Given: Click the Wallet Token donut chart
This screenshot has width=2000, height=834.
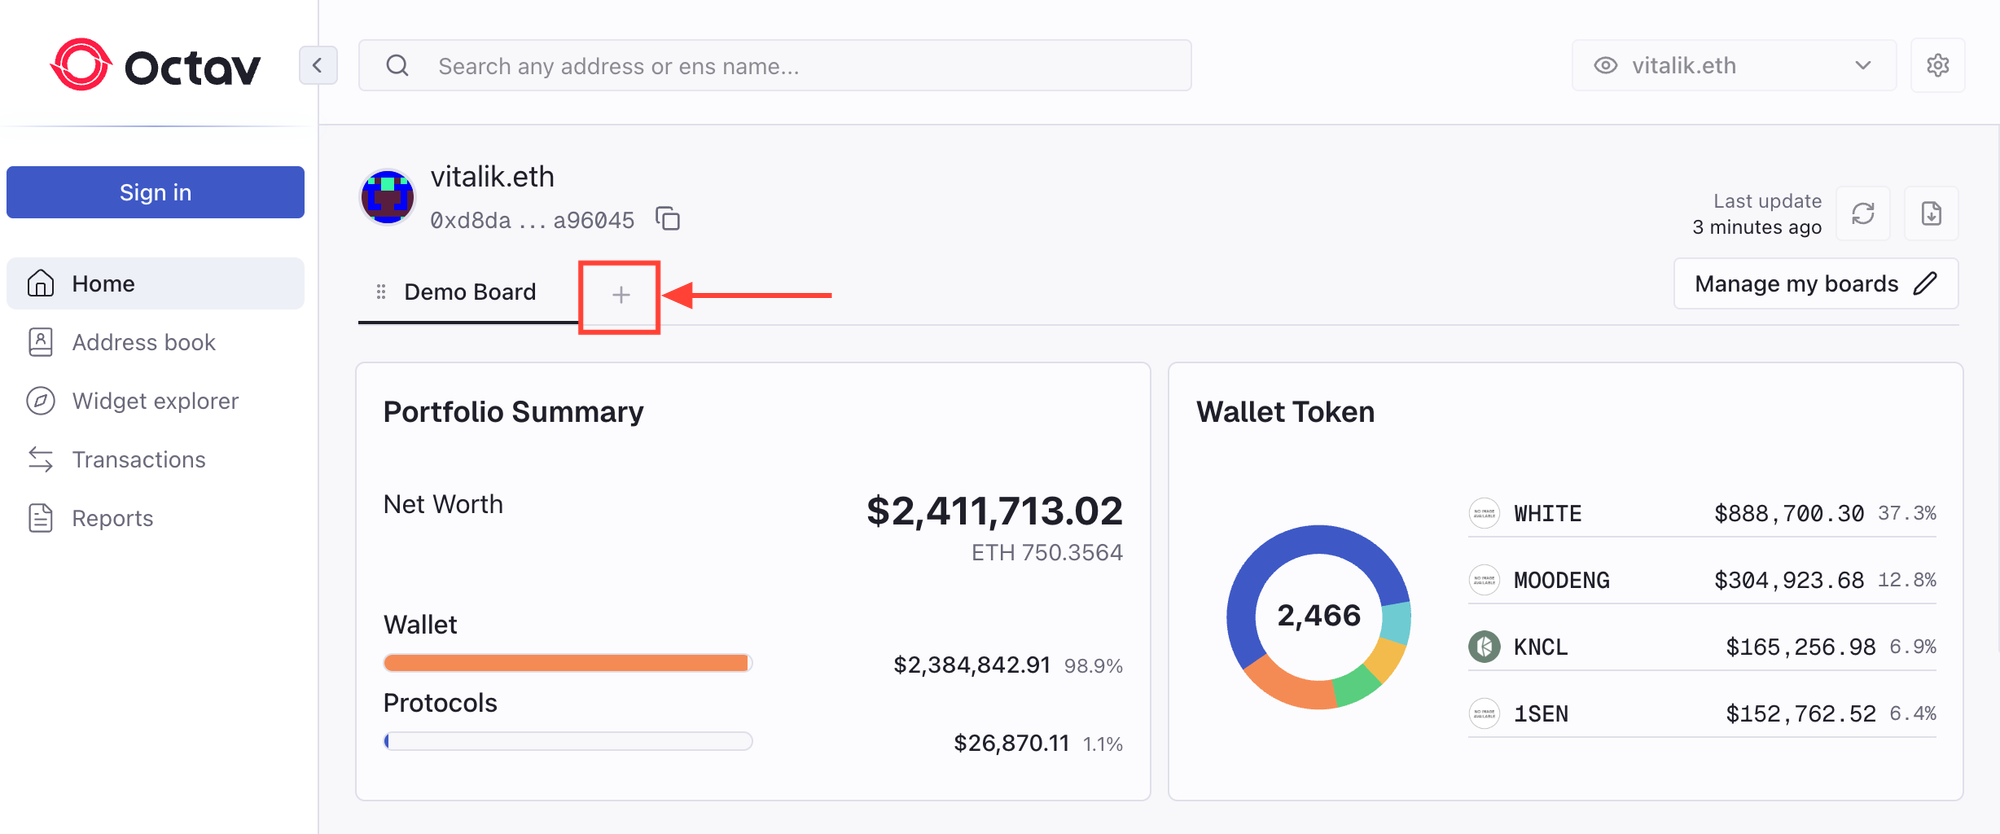Looking at the screenshot, I should click(x=1318, y=617).
